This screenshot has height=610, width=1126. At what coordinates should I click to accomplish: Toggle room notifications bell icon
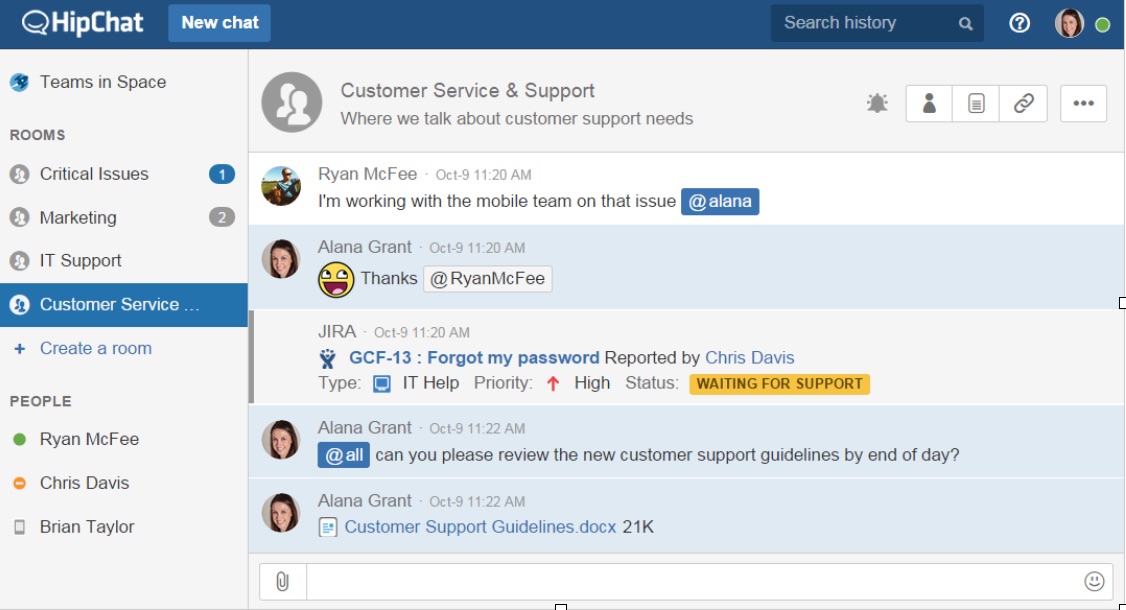[x=877, y=103]
